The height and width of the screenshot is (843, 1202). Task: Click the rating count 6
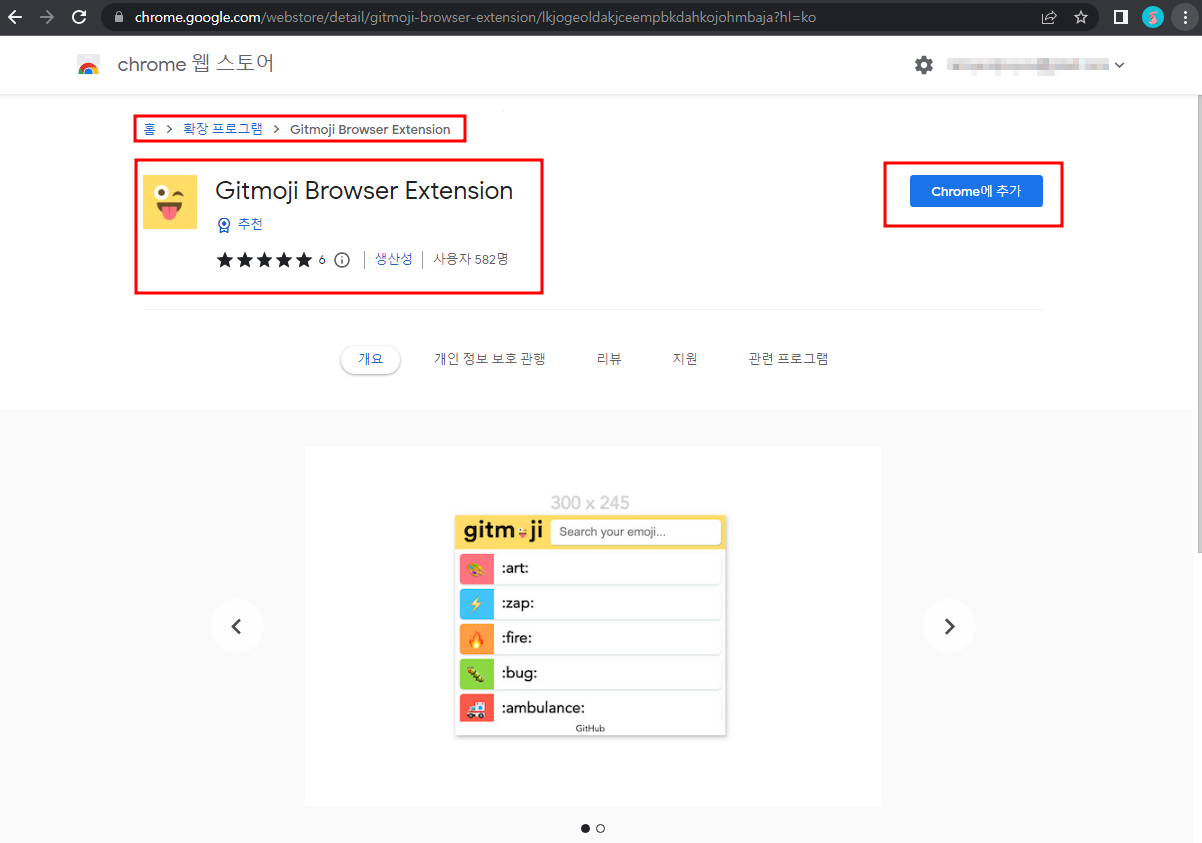point(322,260)
